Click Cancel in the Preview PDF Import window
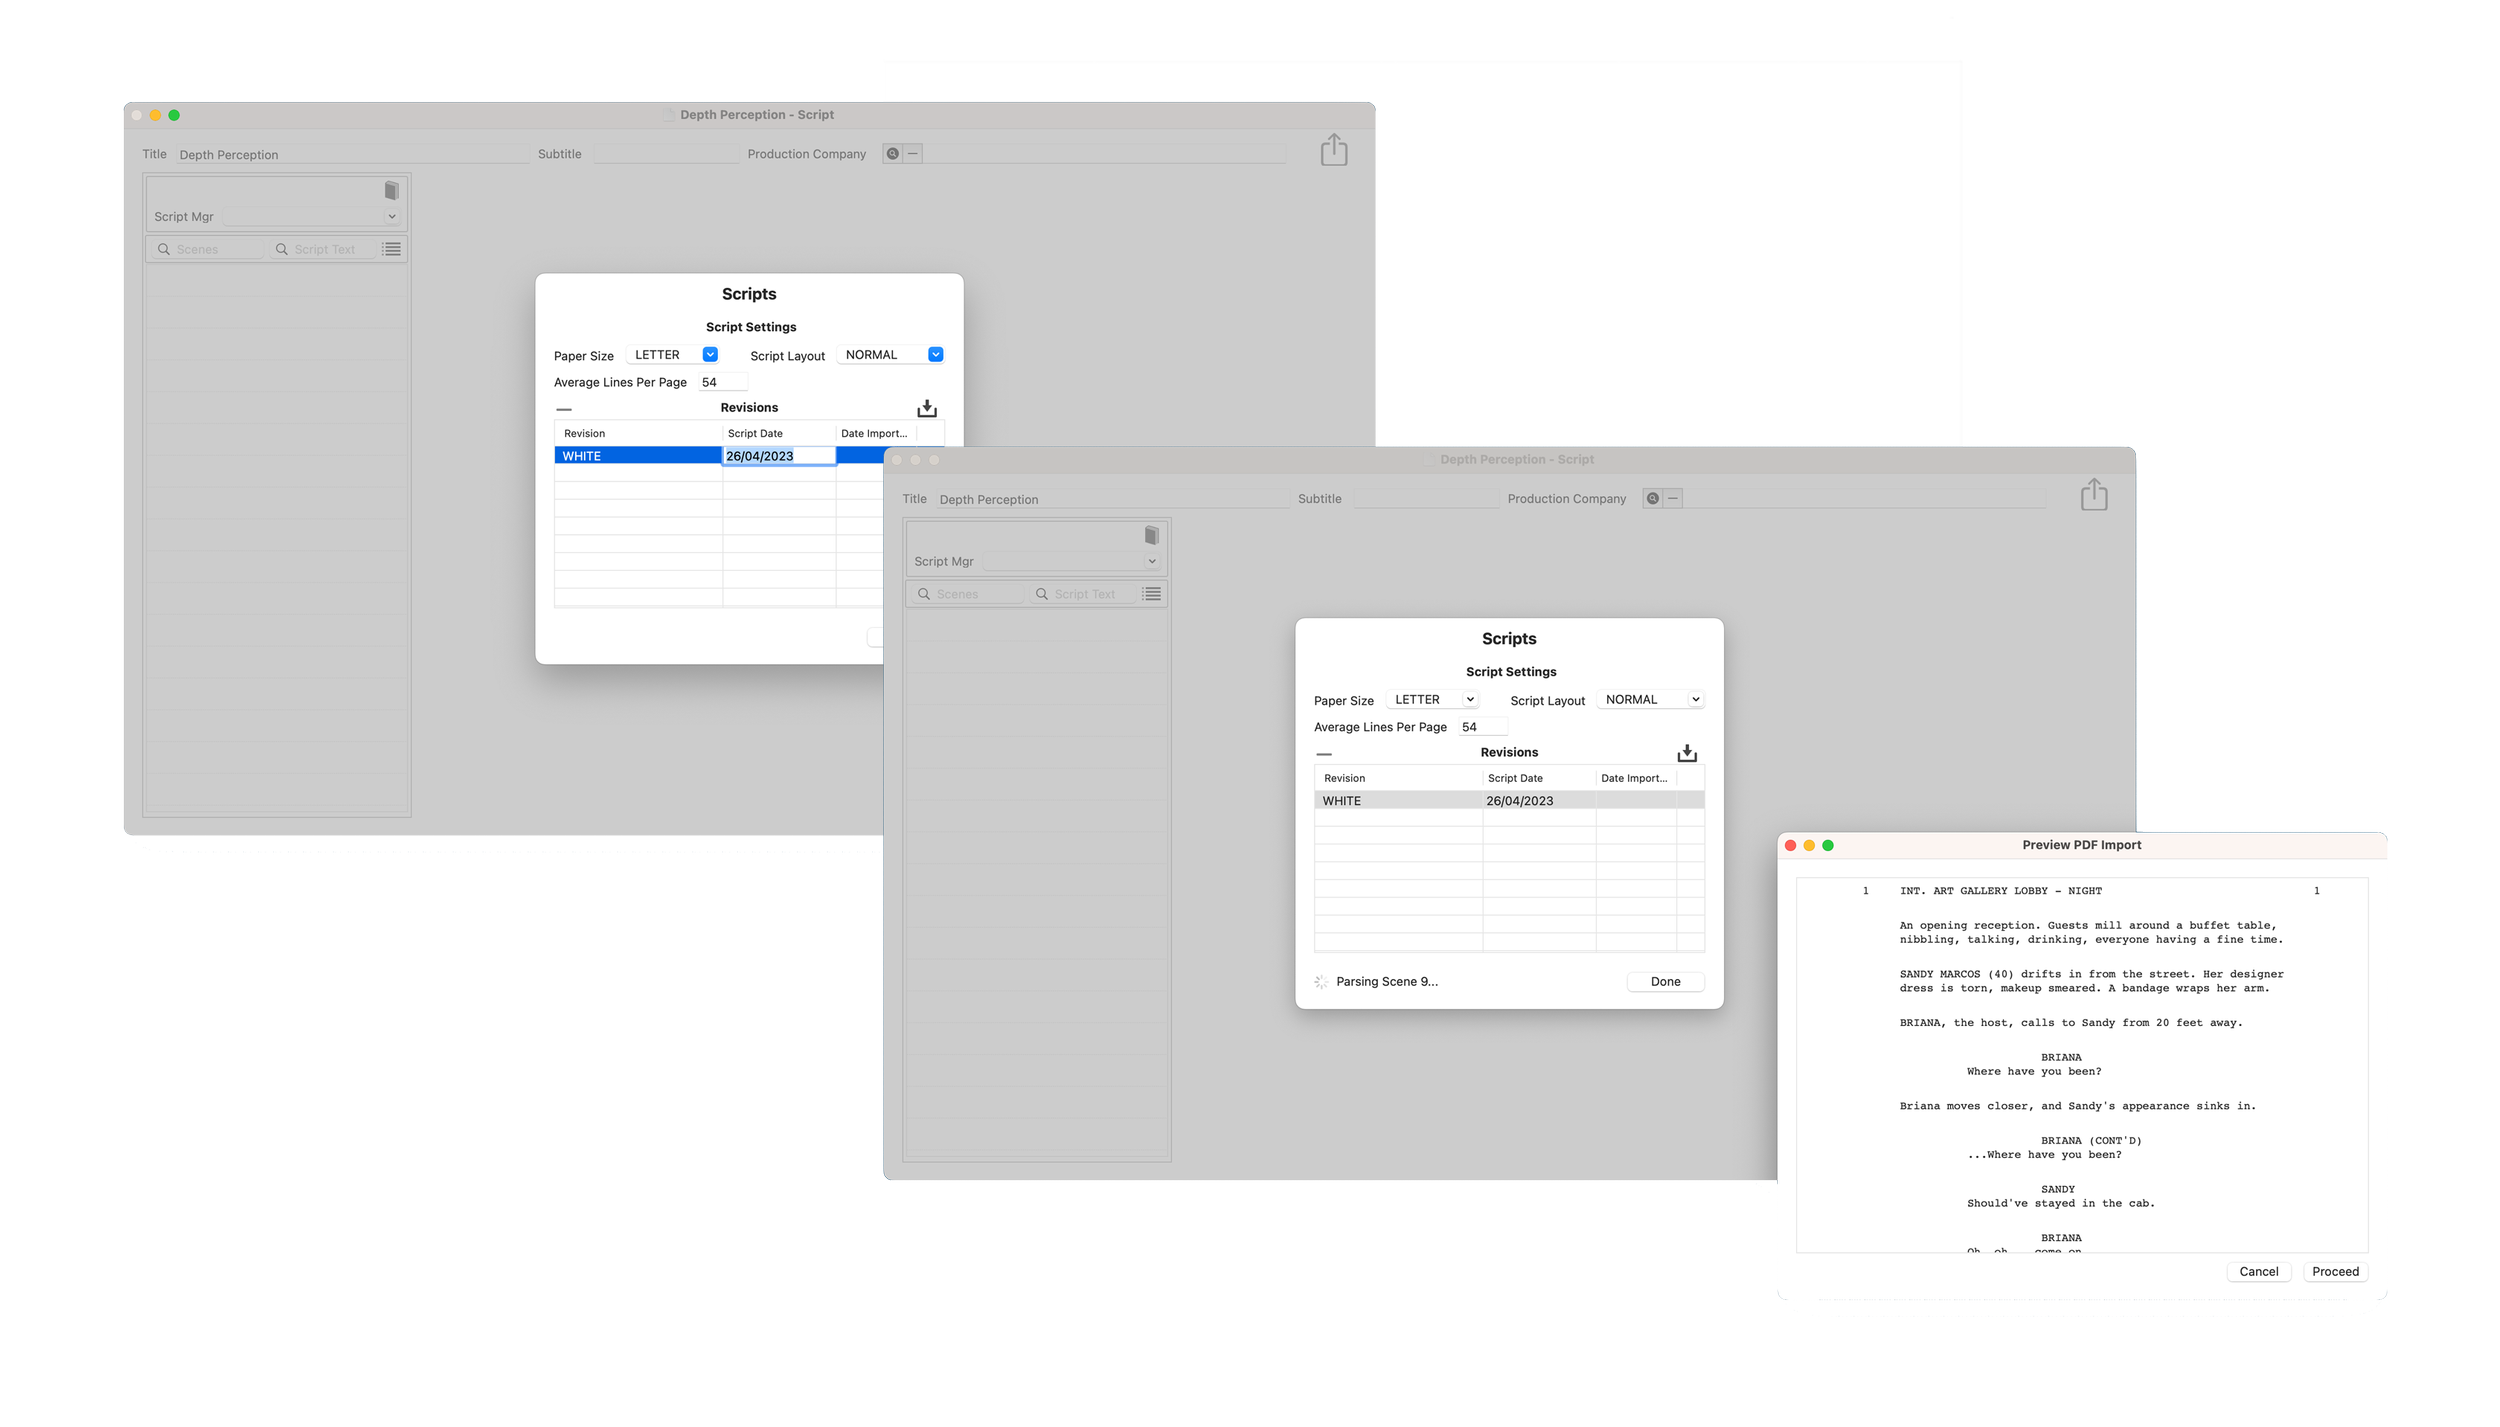The image size is (2500, 1427). pos(2258,1271)
